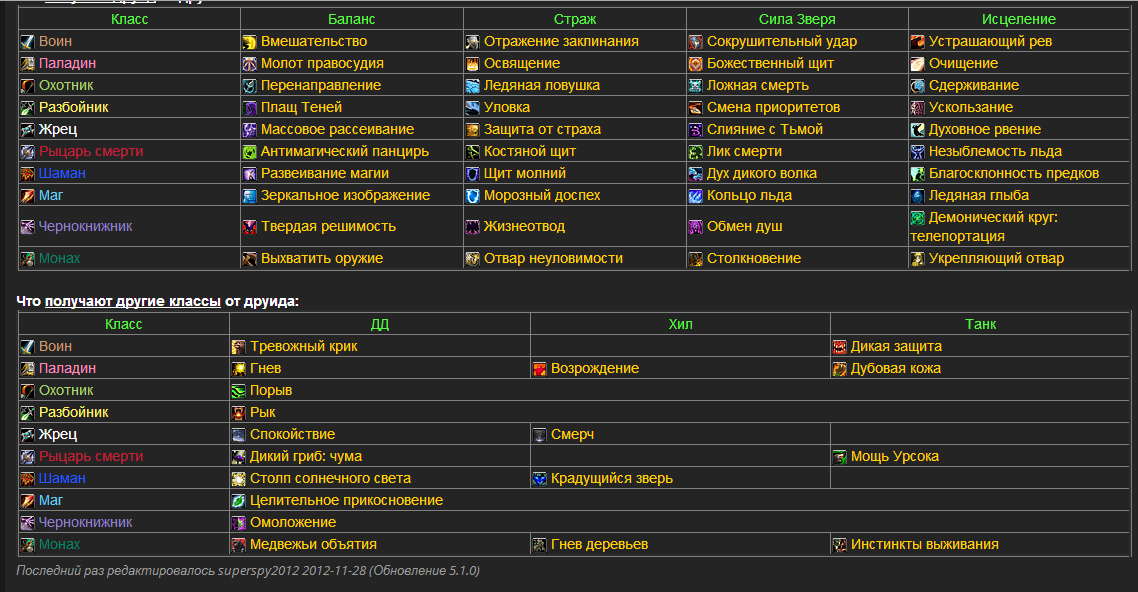Open the Инстинкты выживания spell link
Viewport: 1138px width, 592px height.
click(924, 545)
